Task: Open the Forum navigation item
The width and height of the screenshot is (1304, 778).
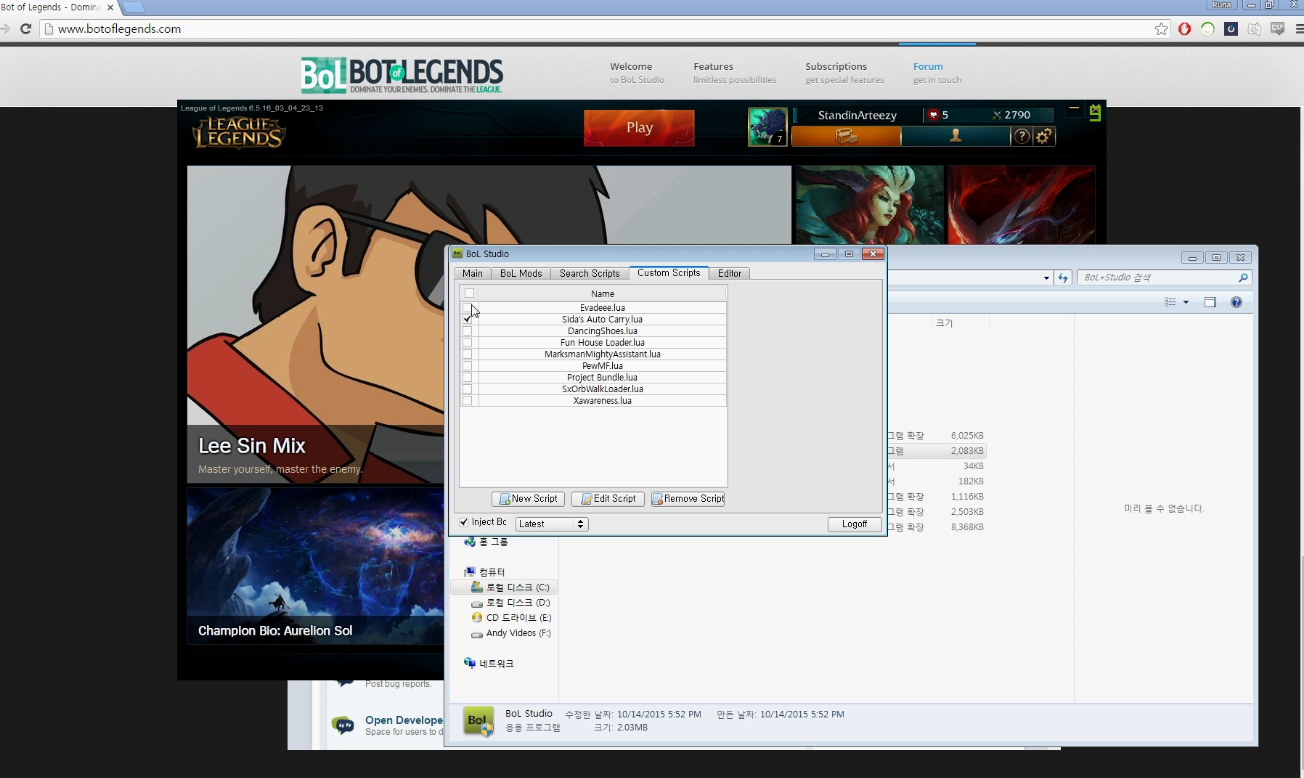Action: point(937,73)
